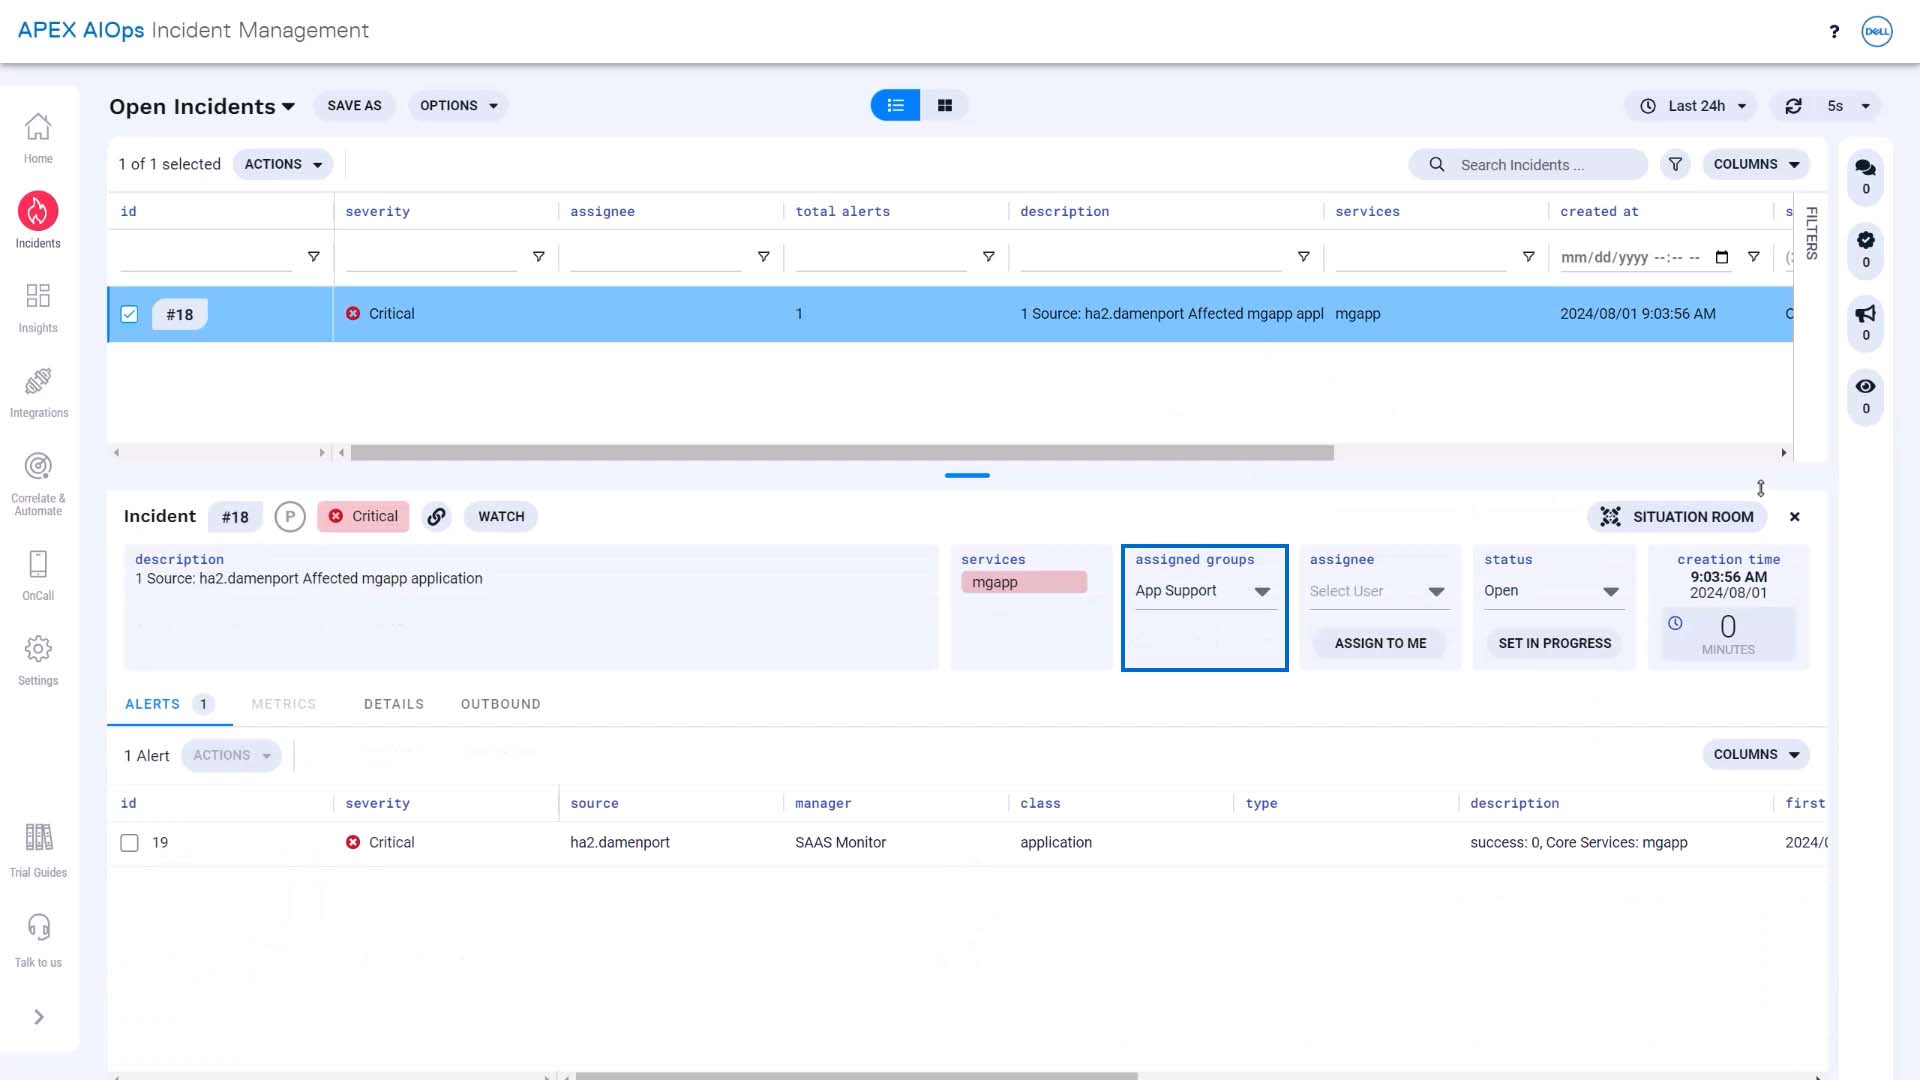1920x1080 pixels.
Task: Filter severity column funnel icon
Action: tap(539, 257)
